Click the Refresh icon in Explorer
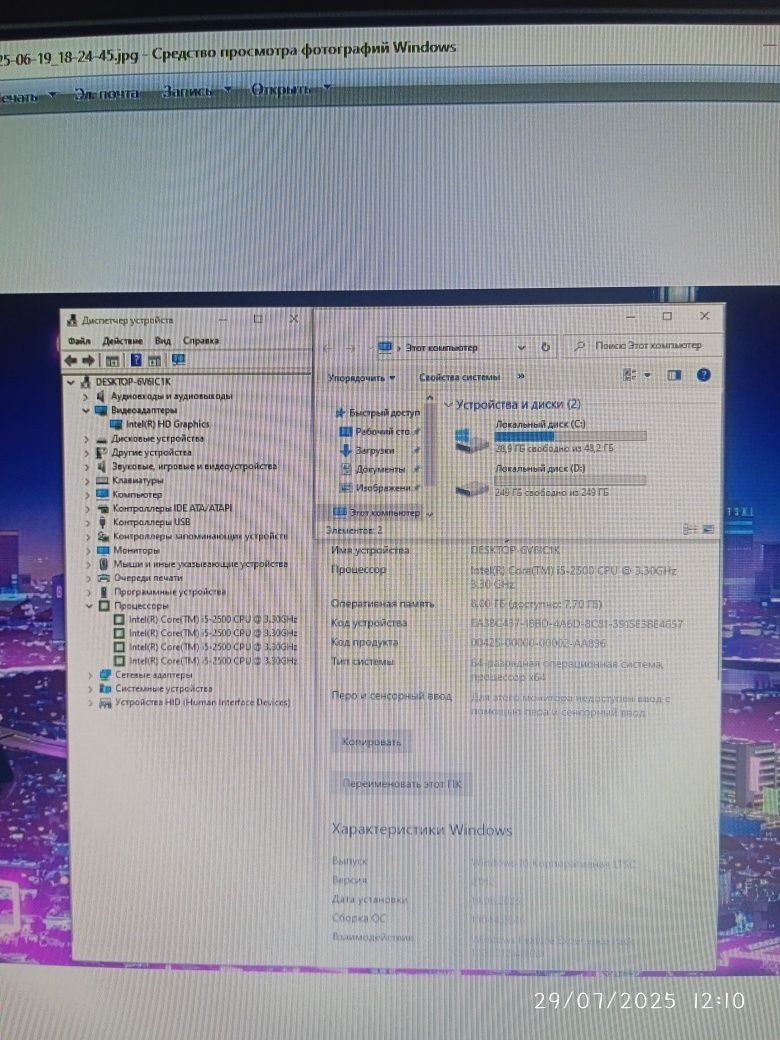This screenshot has height=1040, width=780. coord(545,347)
